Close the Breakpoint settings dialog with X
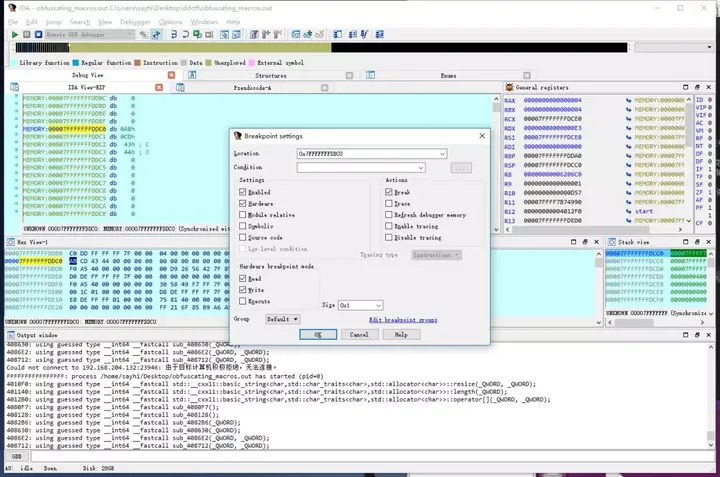720x477 pixels. tap(482, 136)
